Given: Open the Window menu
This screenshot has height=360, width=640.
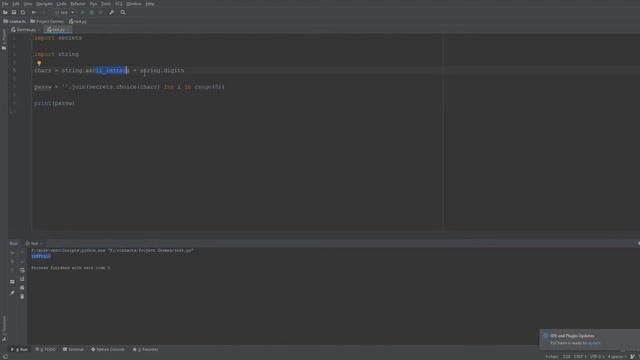Looking at the screenshot, I should [x=134, y=4].
